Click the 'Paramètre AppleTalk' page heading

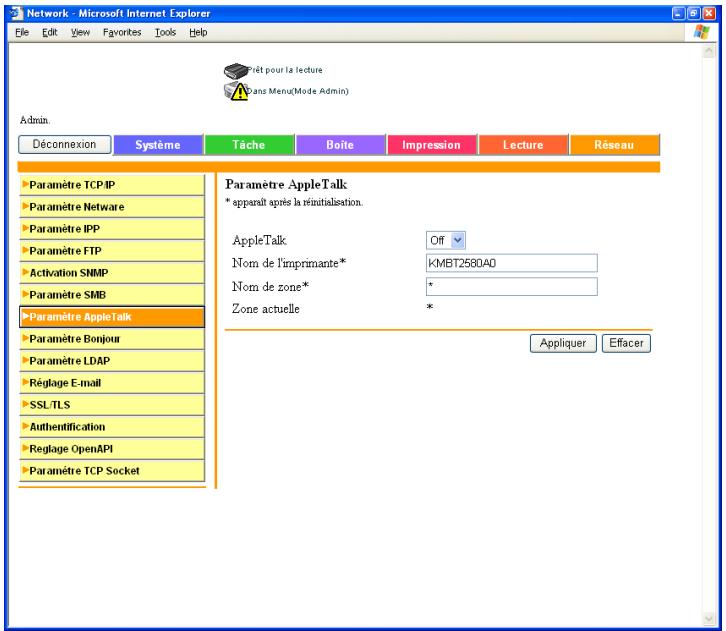(x=286, y=184)
